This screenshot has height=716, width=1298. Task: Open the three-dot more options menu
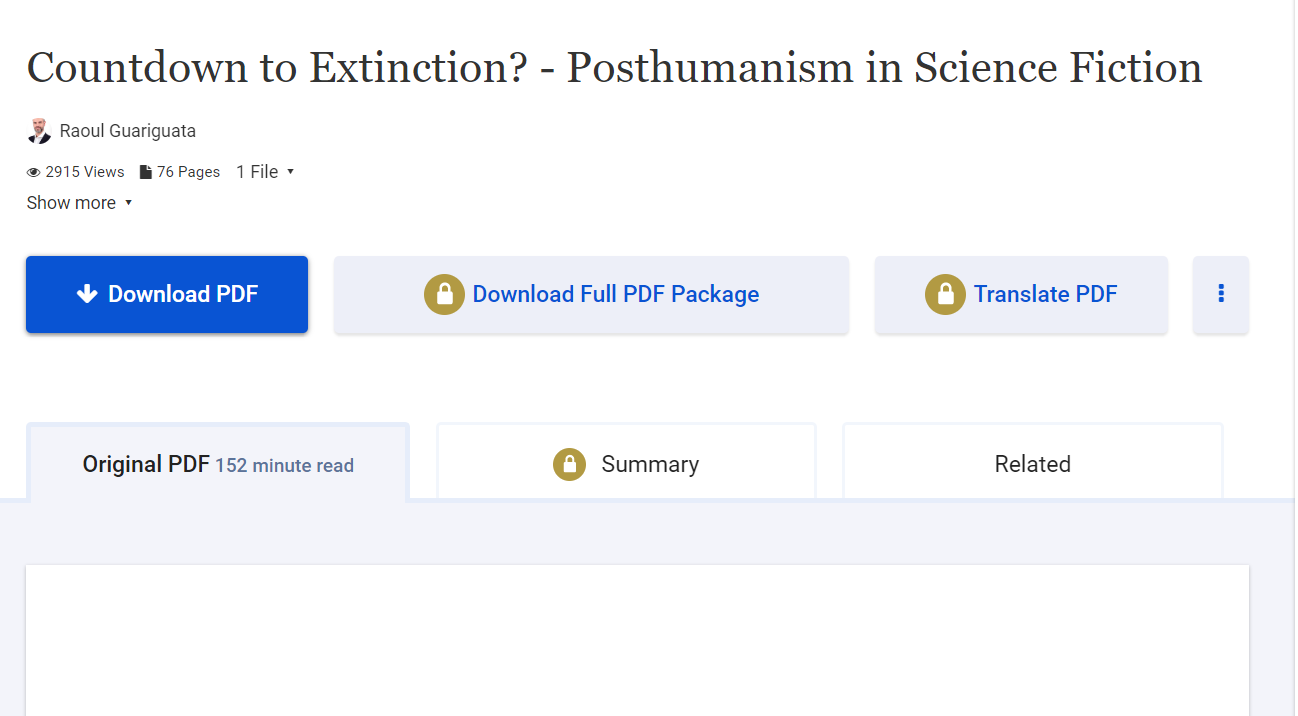[1221, 294]
